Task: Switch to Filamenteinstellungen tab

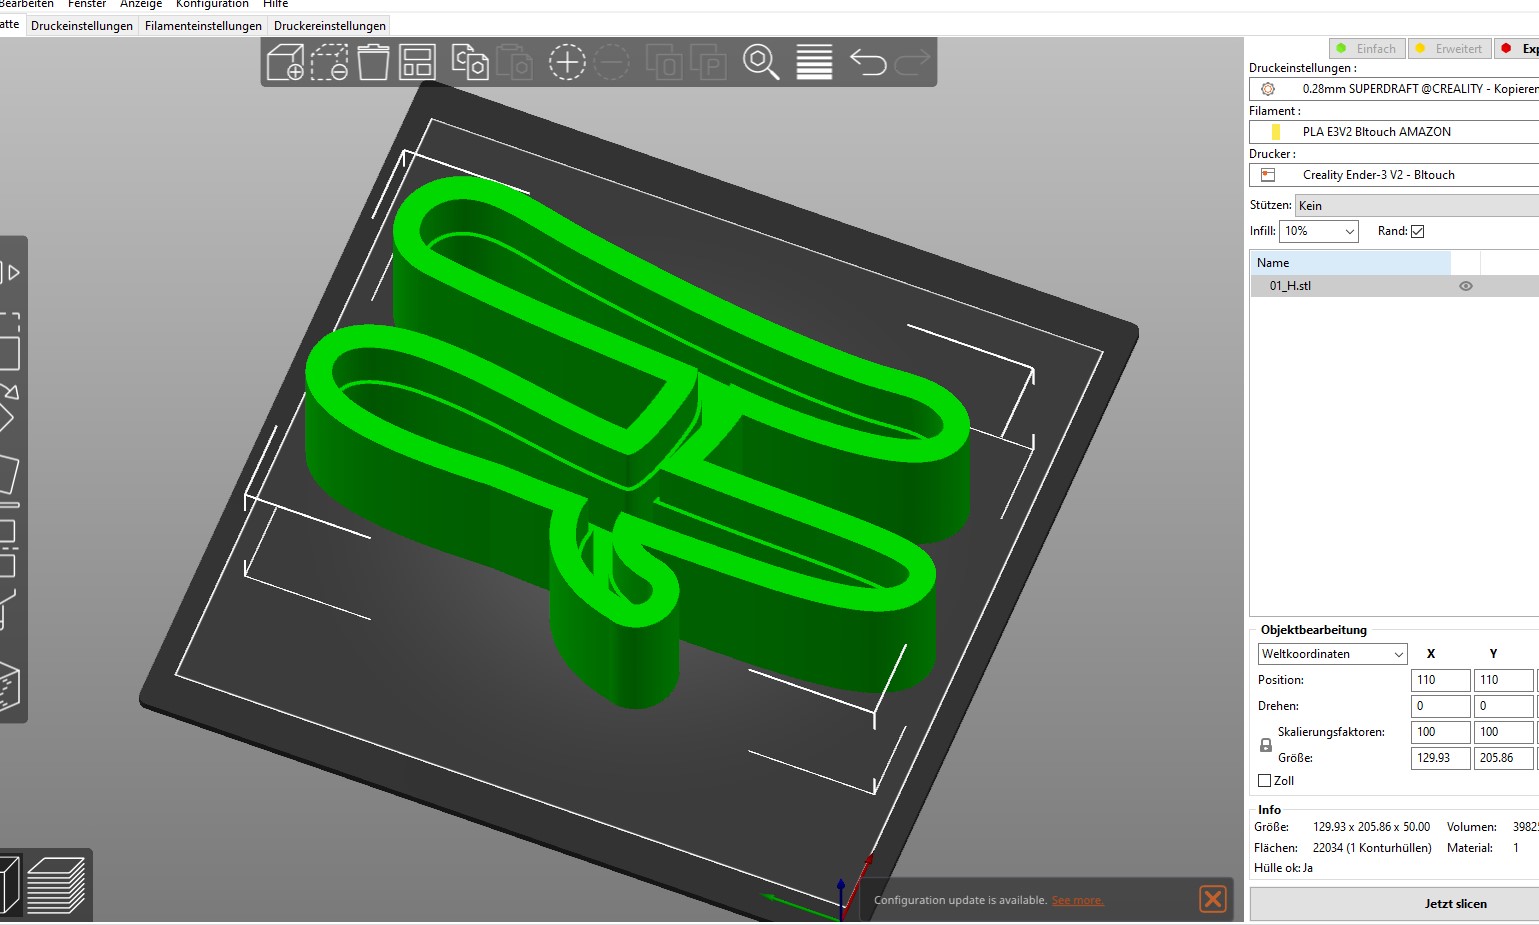Action: [203, 26]
